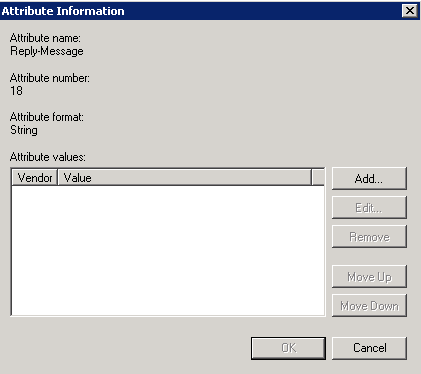Close the Attribute Information window
The height and width of the screenshot is (374, 421).
410,11
